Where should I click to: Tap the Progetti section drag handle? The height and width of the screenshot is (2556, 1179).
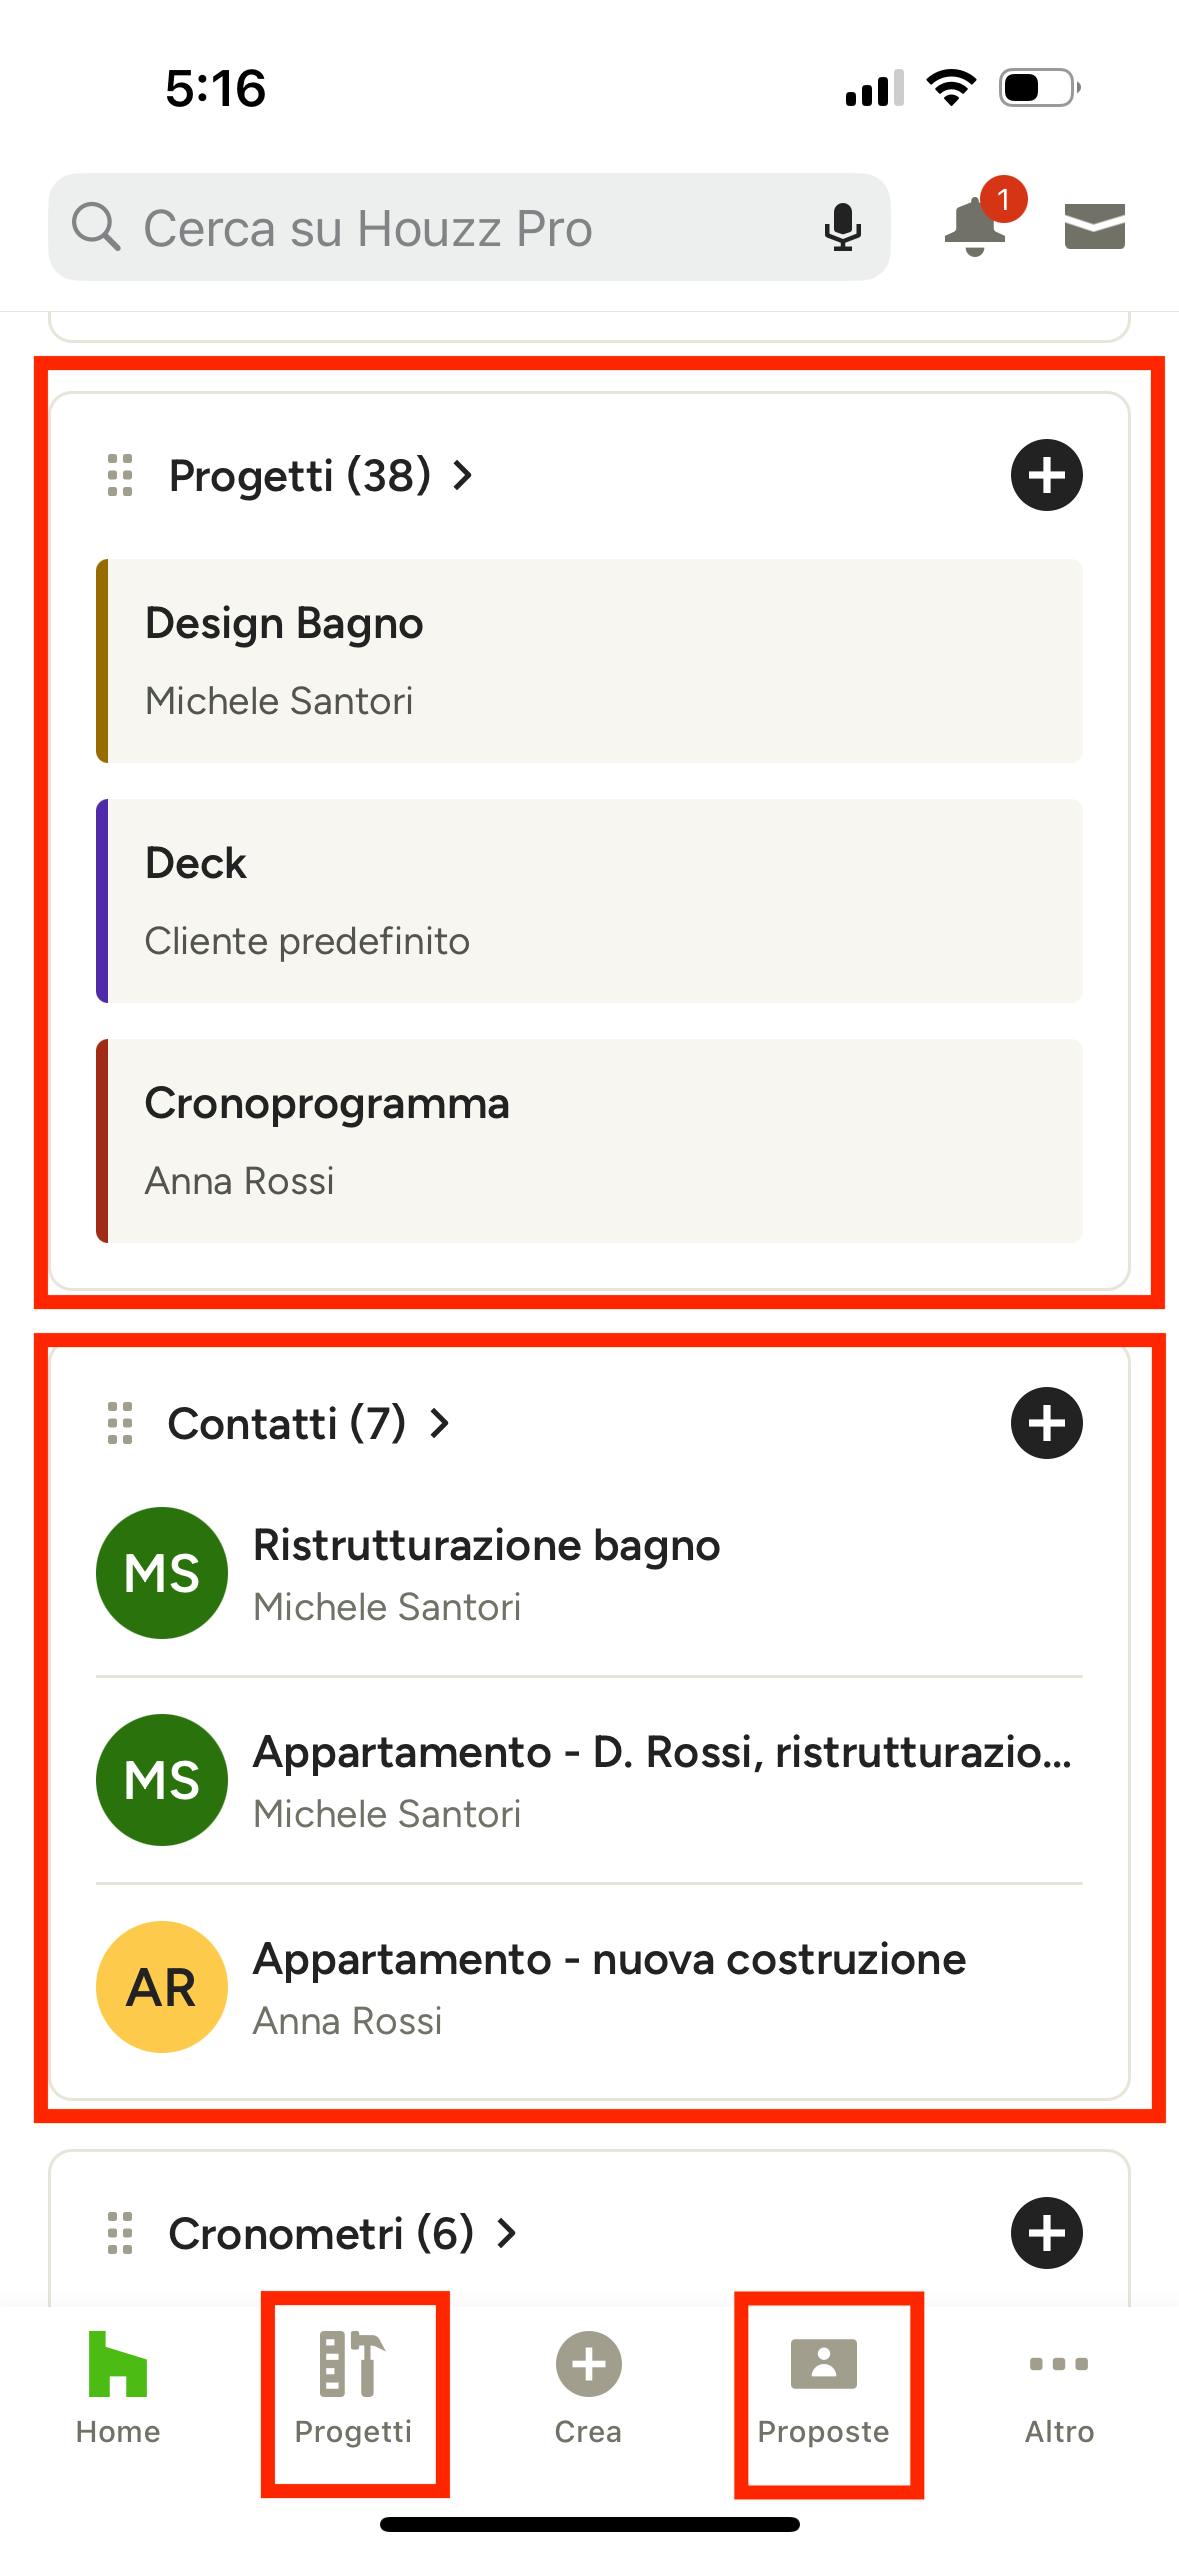(x=120, y=475)
